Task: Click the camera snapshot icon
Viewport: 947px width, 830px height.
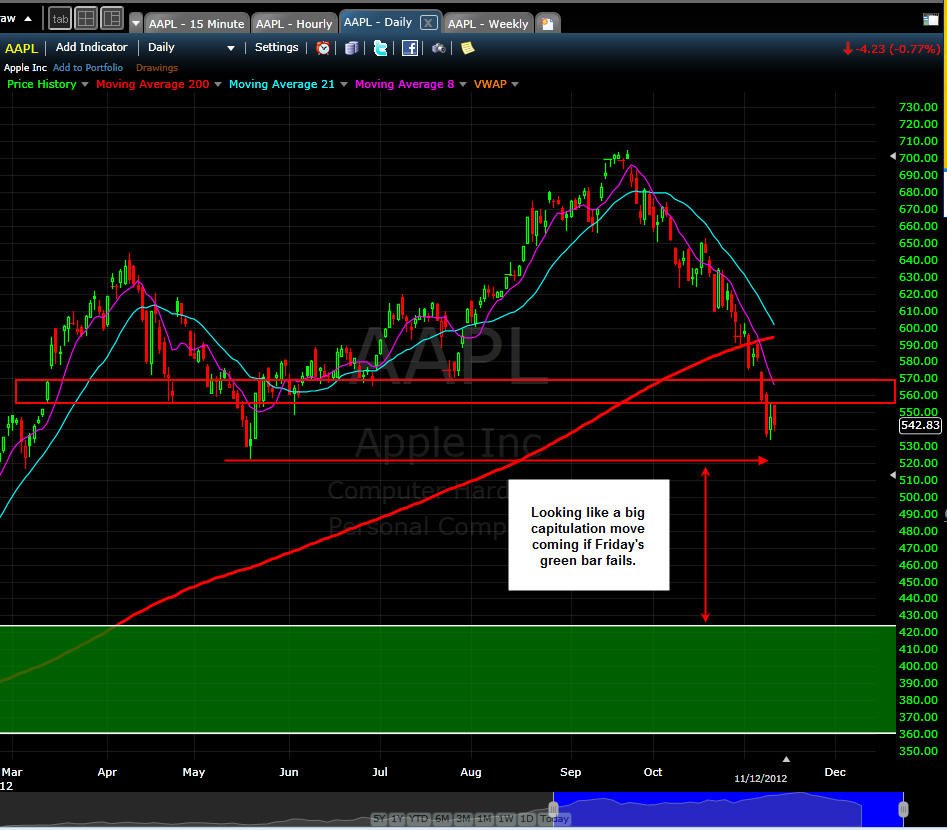Action: pyautogui.click(x=438, y=48)
